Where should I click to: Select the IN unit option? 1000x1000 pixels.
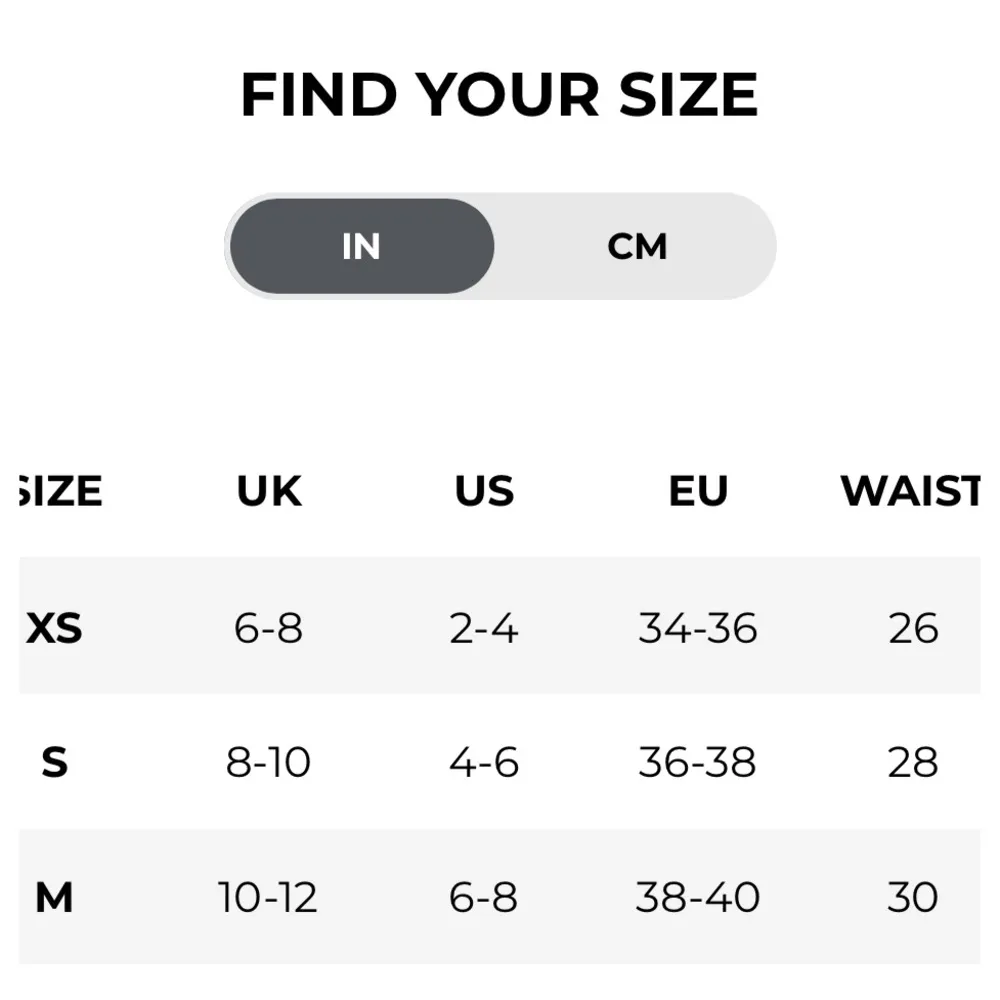361,246
